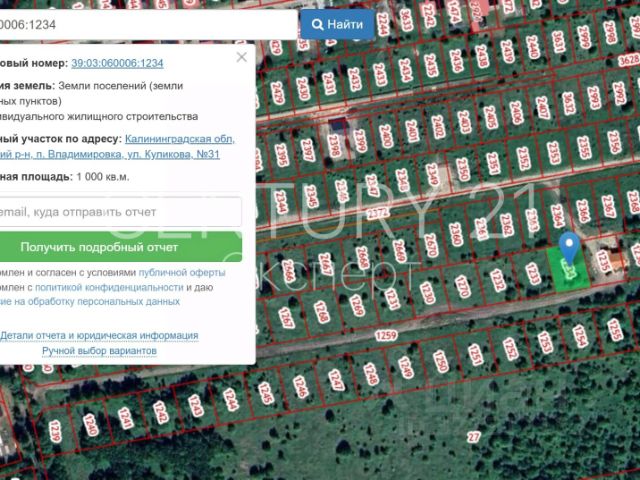Click road parcel label 1259
This screenshot has height=480, width=640.
[x=386, y=336]
